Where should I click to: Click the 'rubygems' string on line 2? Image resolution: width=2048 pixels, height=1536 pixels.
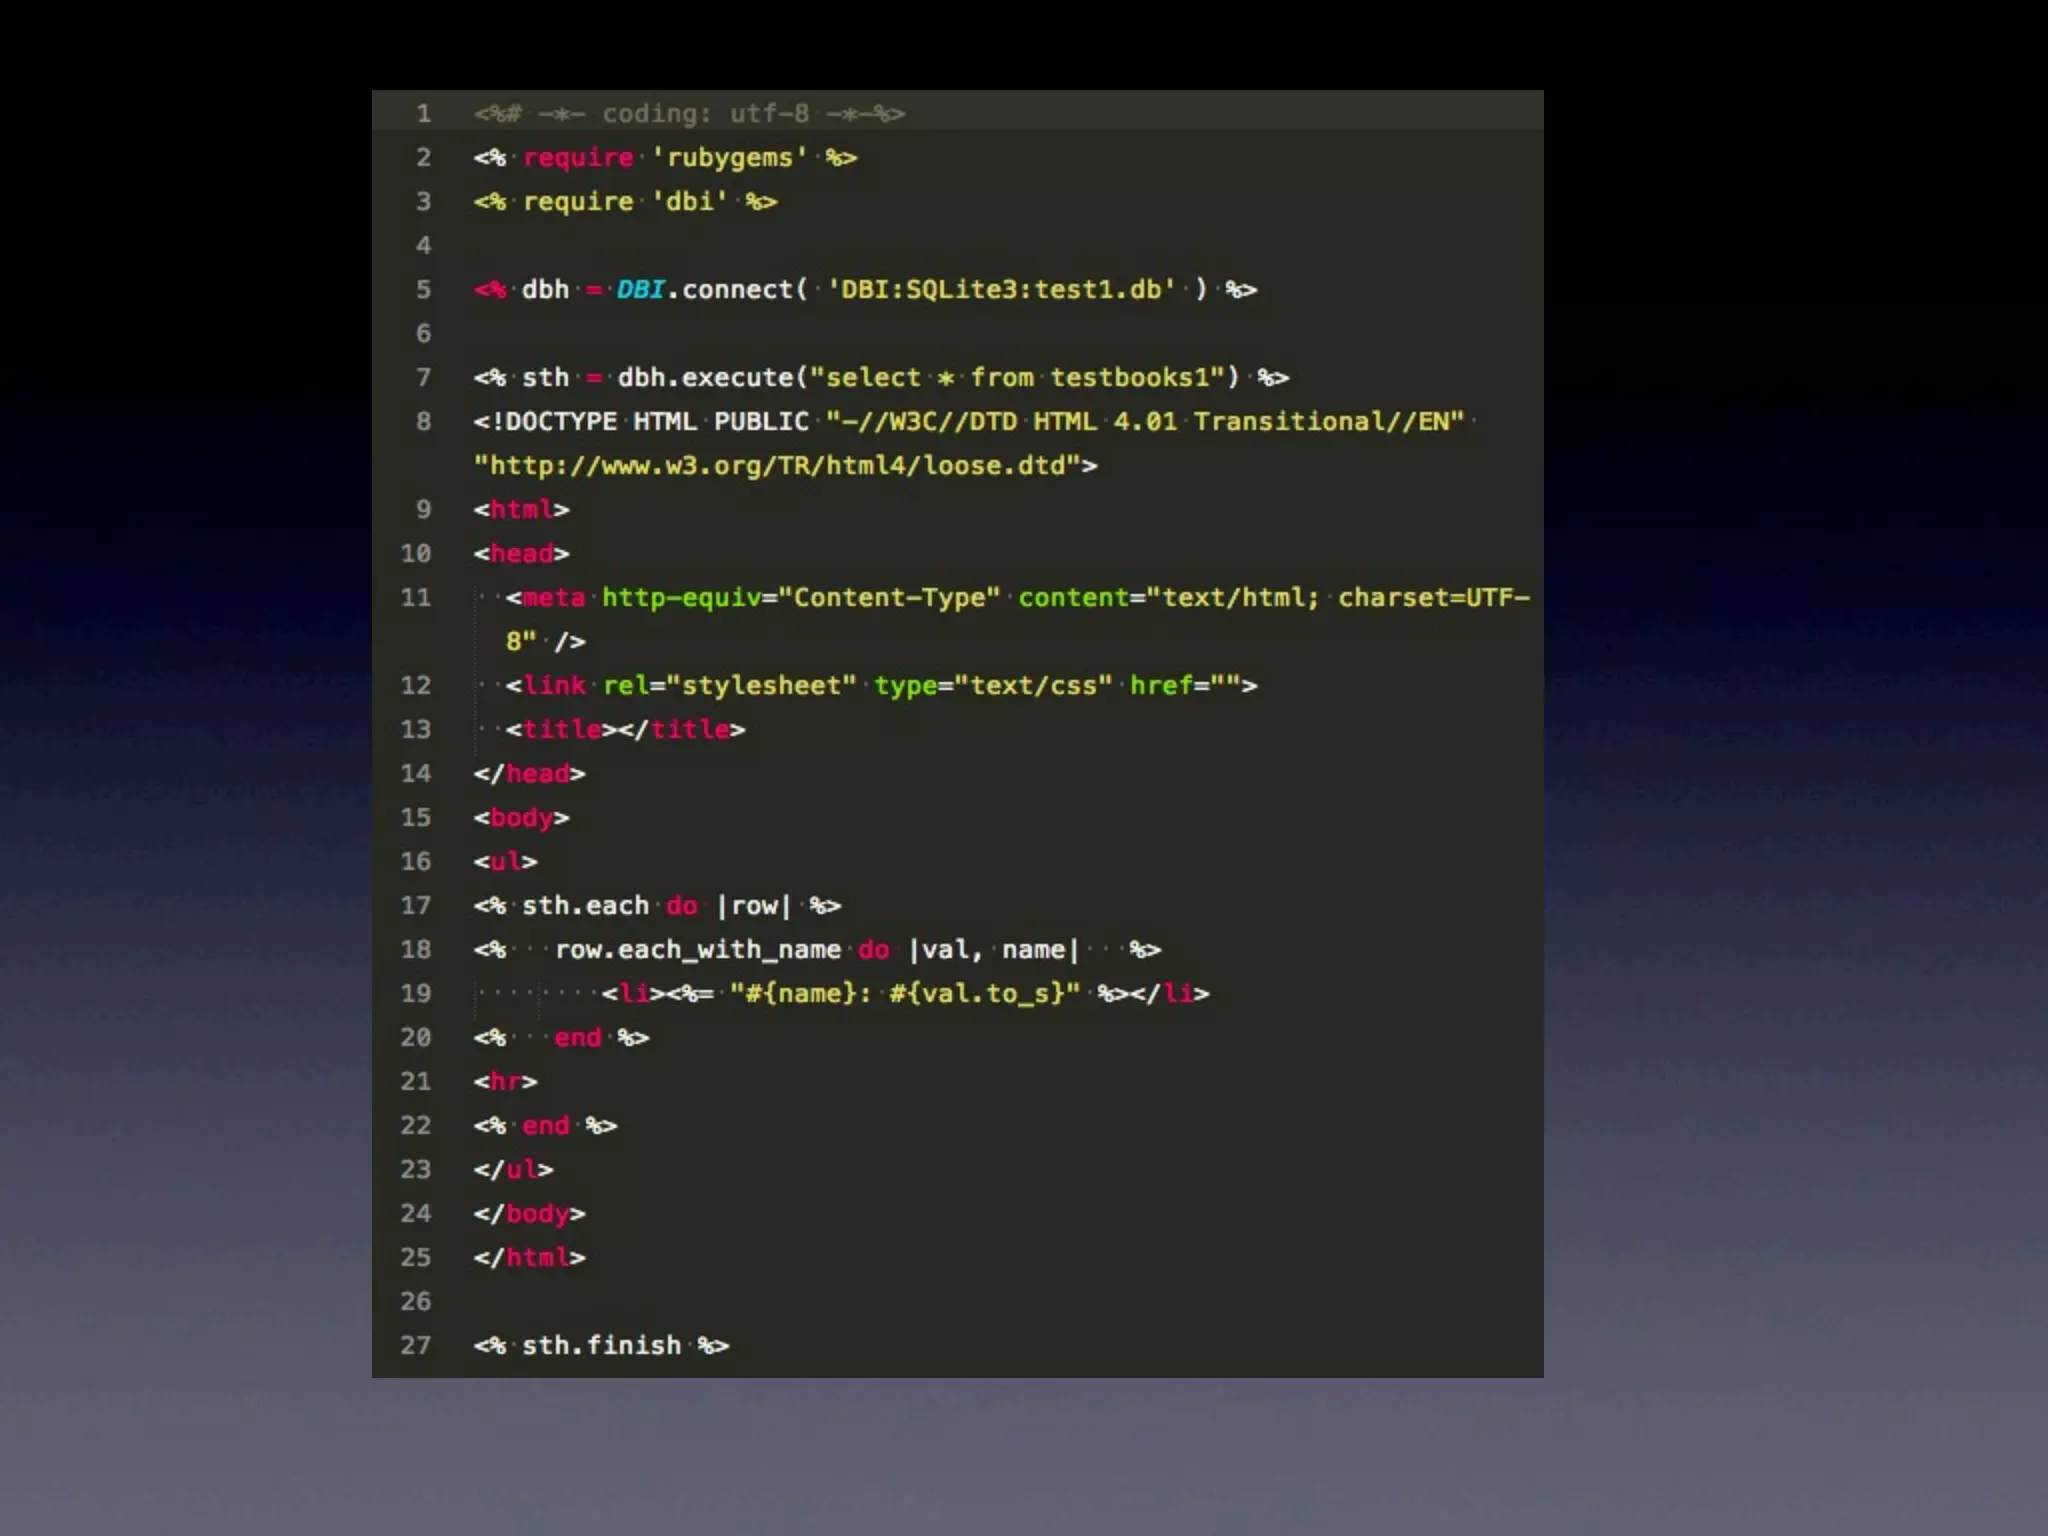point(730,158)
